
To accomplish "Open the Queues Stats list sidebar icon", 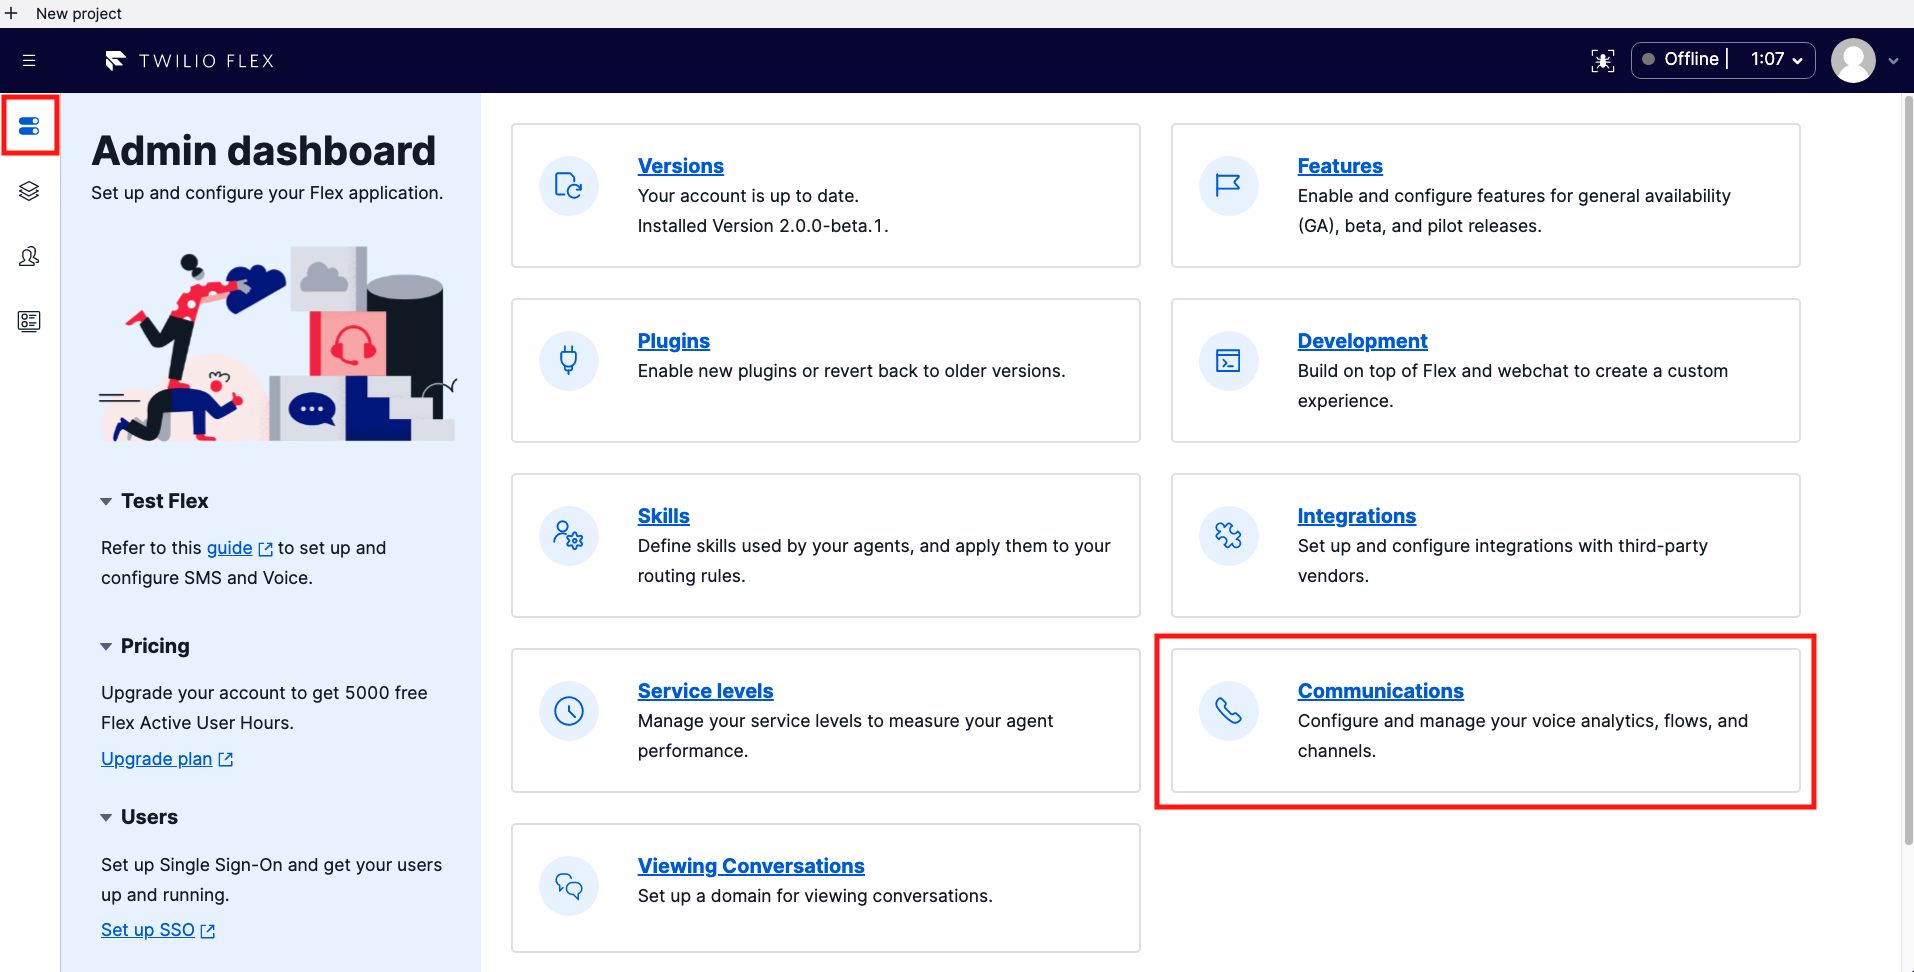I will click(29, 321).
